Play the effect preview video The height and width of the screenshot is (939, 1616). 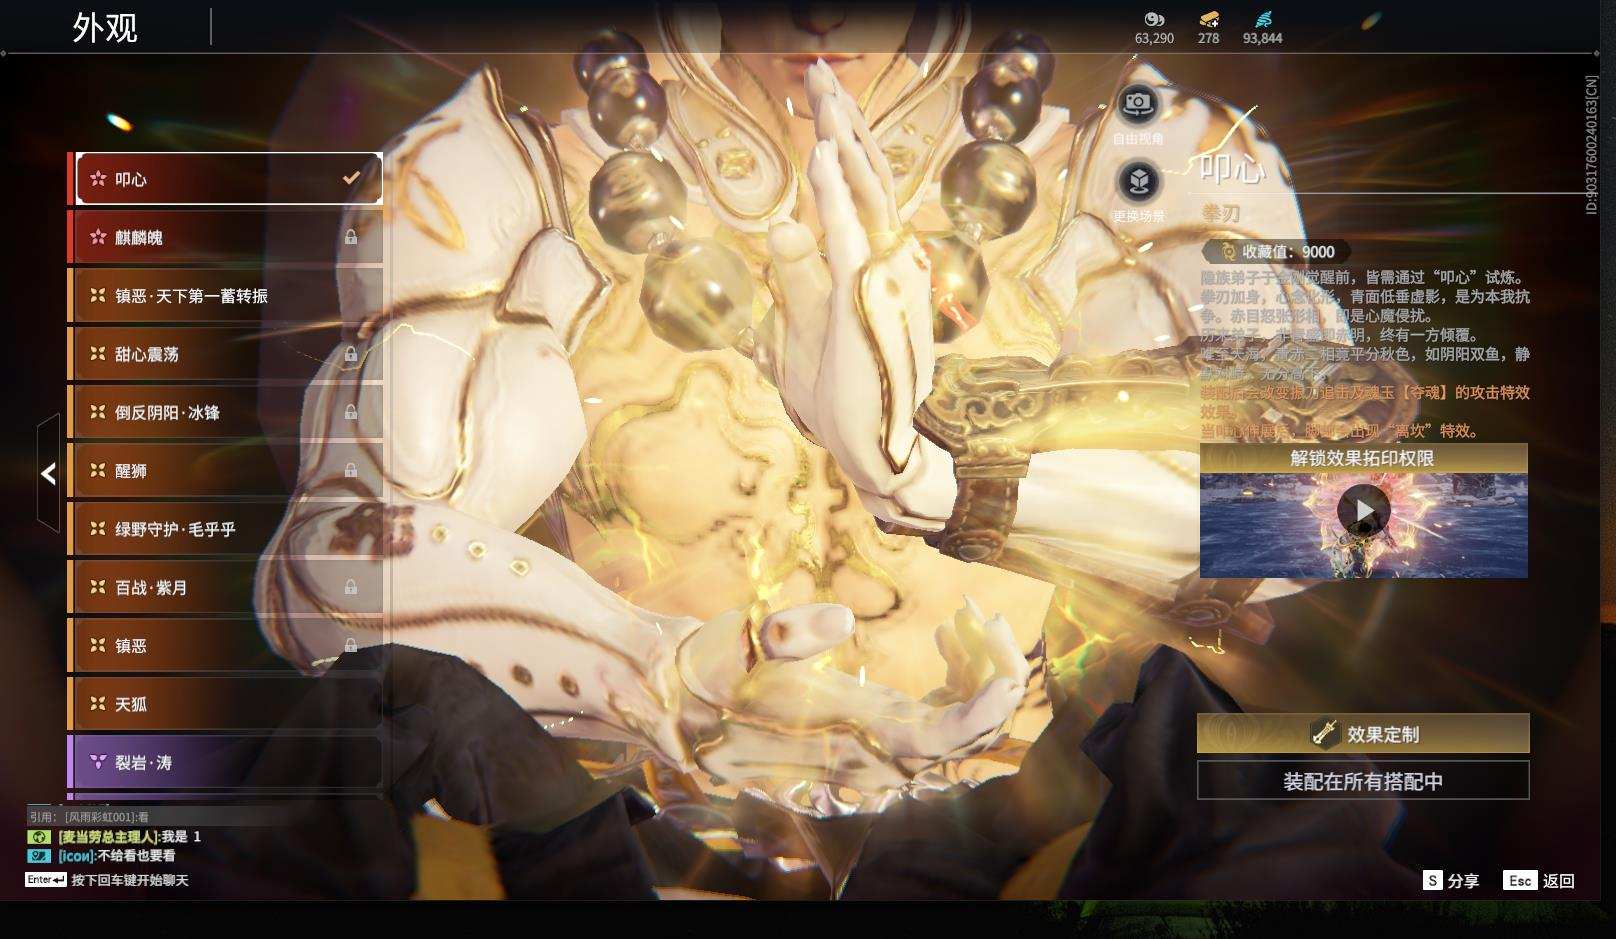tap(1363, 511)
